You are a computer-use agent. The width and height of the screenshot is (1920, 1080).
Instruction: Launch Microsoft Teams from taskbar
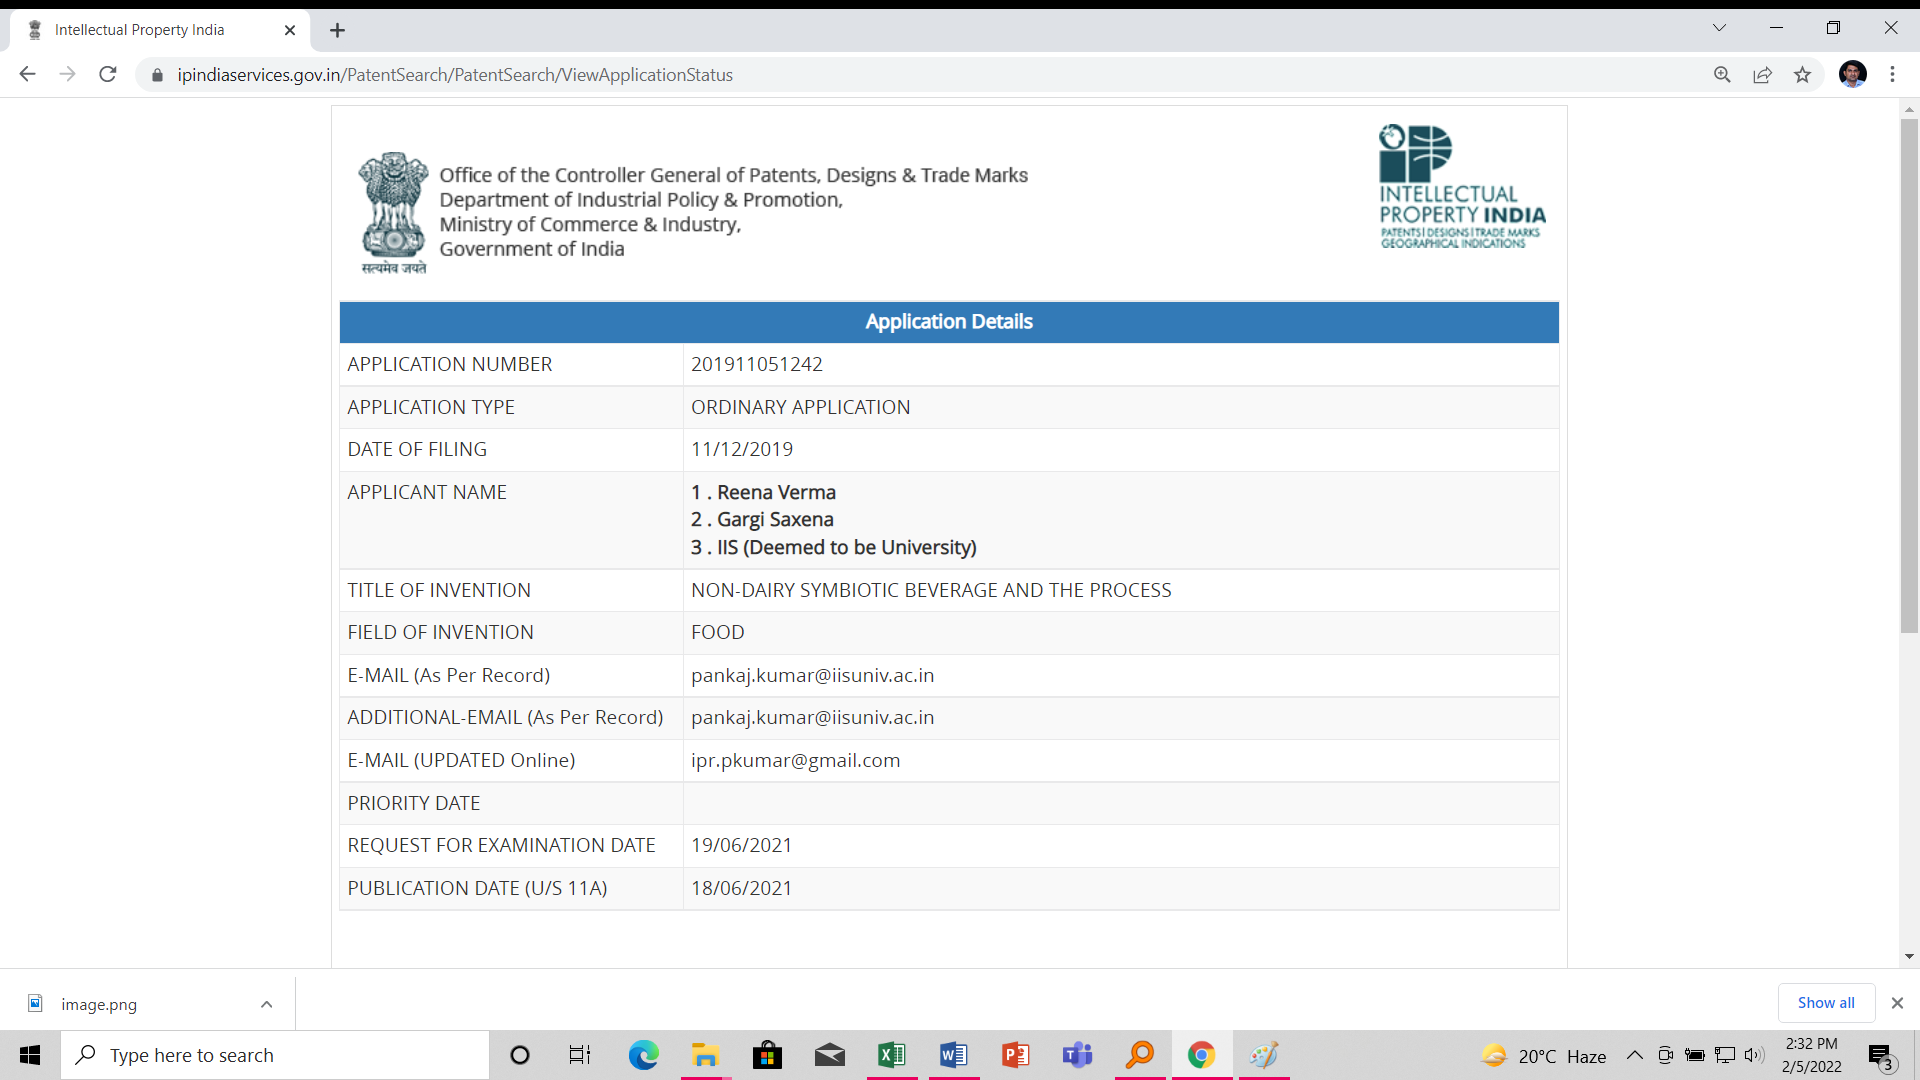tap(1077, 1055)
